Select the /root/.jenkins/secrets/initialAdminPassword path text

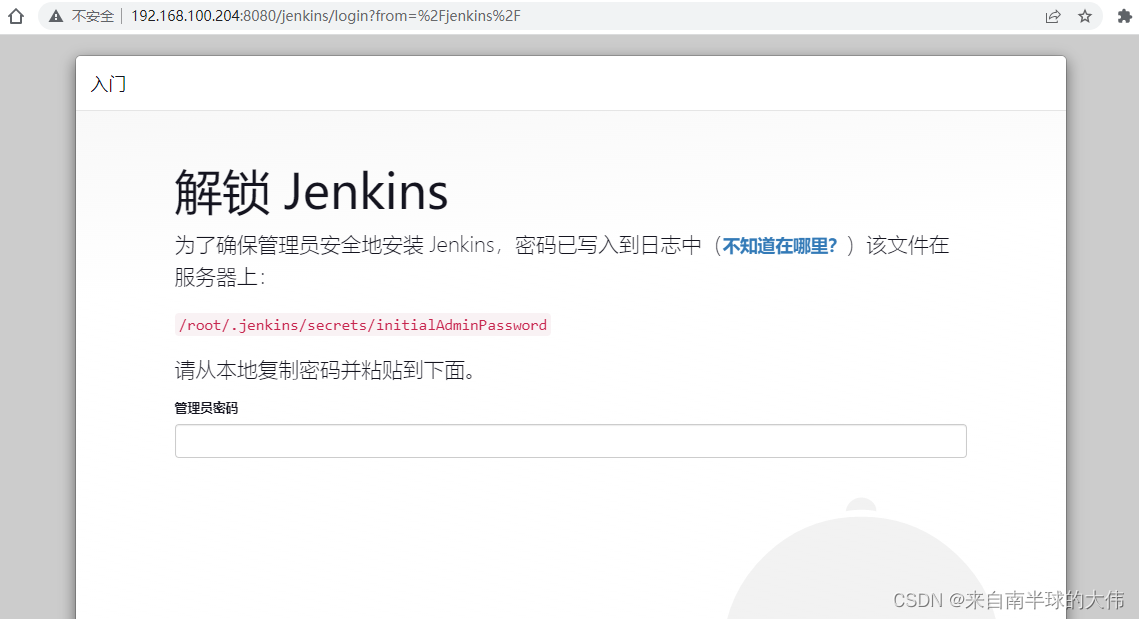tap(362, 325)
